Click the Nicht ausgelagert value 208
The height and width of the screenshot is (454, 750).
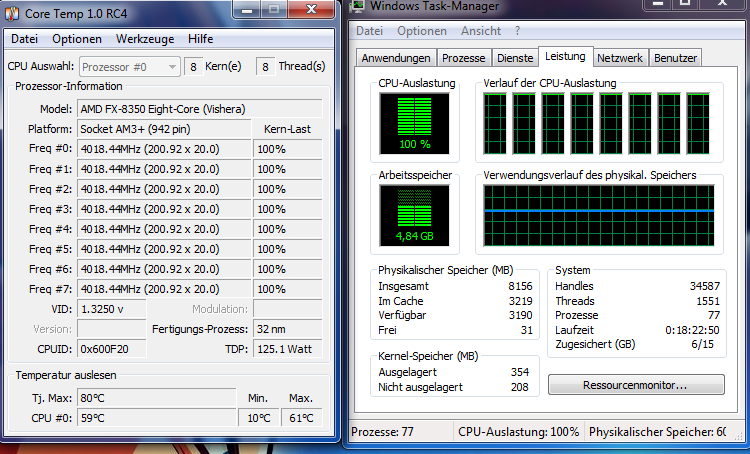pyautogui.click(x=519, y=387)
